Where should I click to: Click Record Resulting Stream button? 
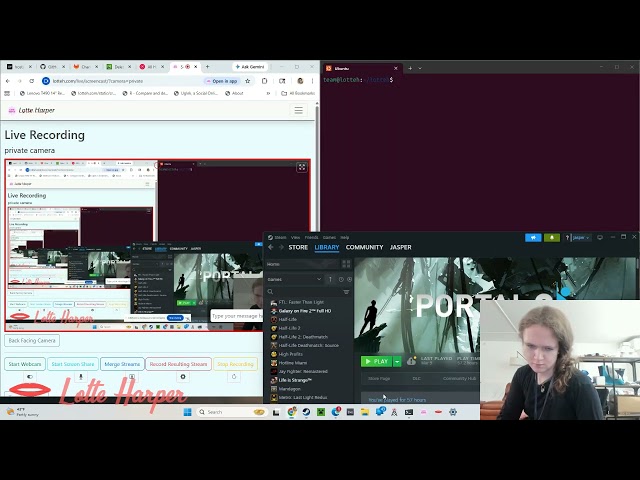pos(178,364)
